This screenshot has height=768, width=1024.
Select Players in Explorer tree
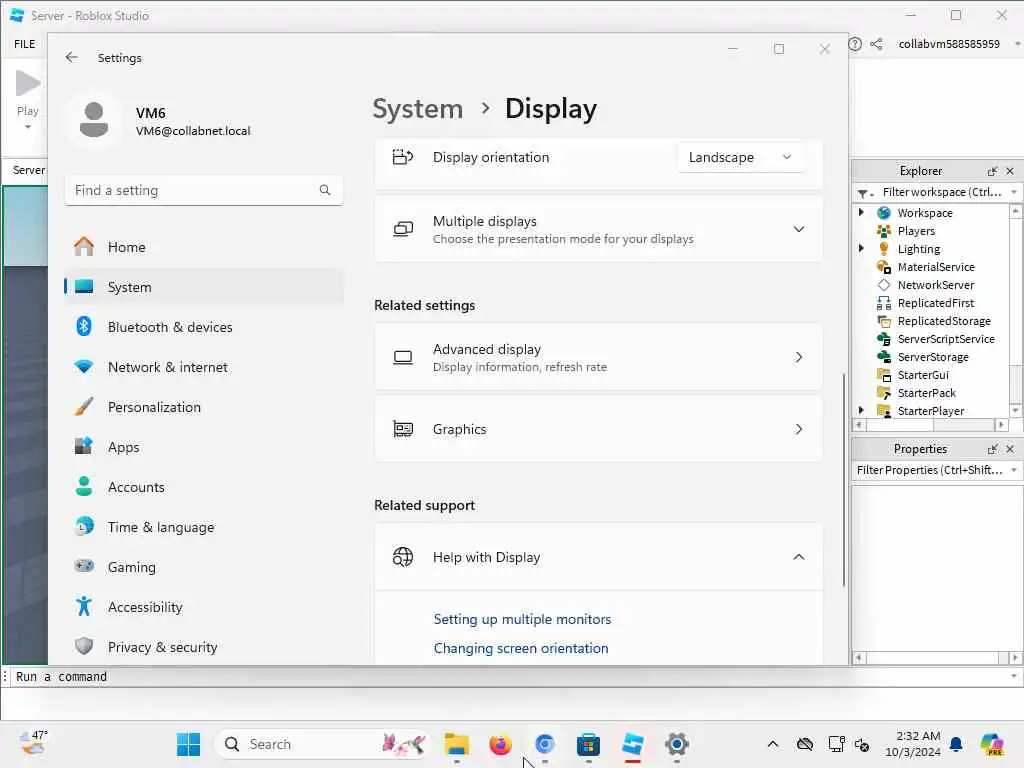pyautogui.click(x=916, y=231)
